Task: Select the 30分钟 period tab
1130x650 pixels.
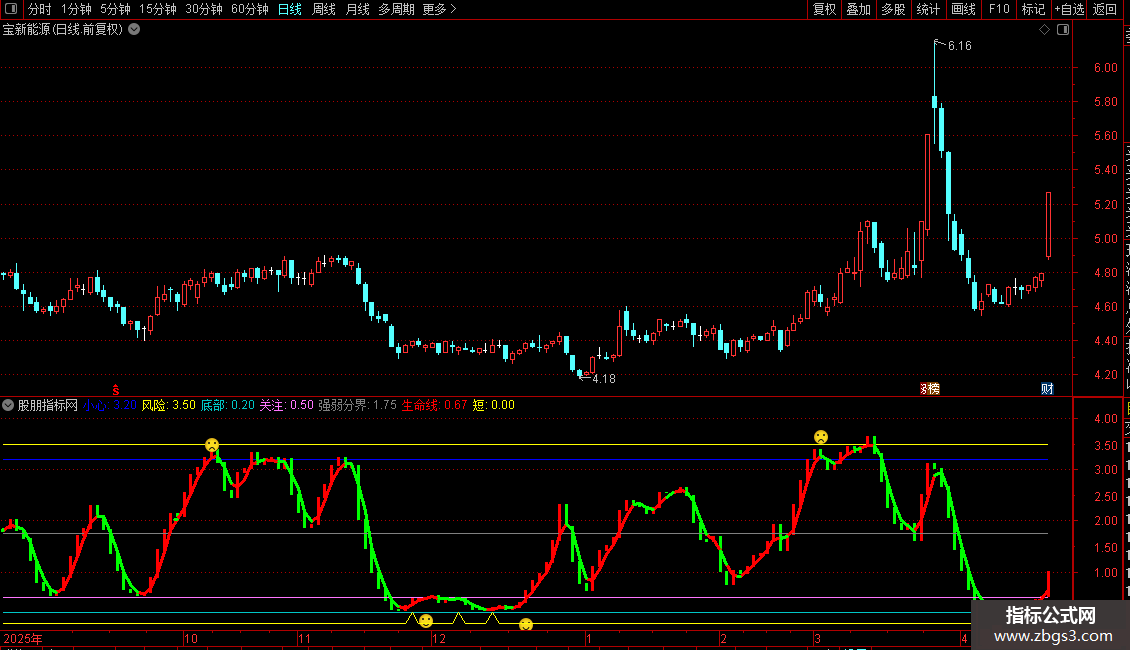Action: (204, 9)
